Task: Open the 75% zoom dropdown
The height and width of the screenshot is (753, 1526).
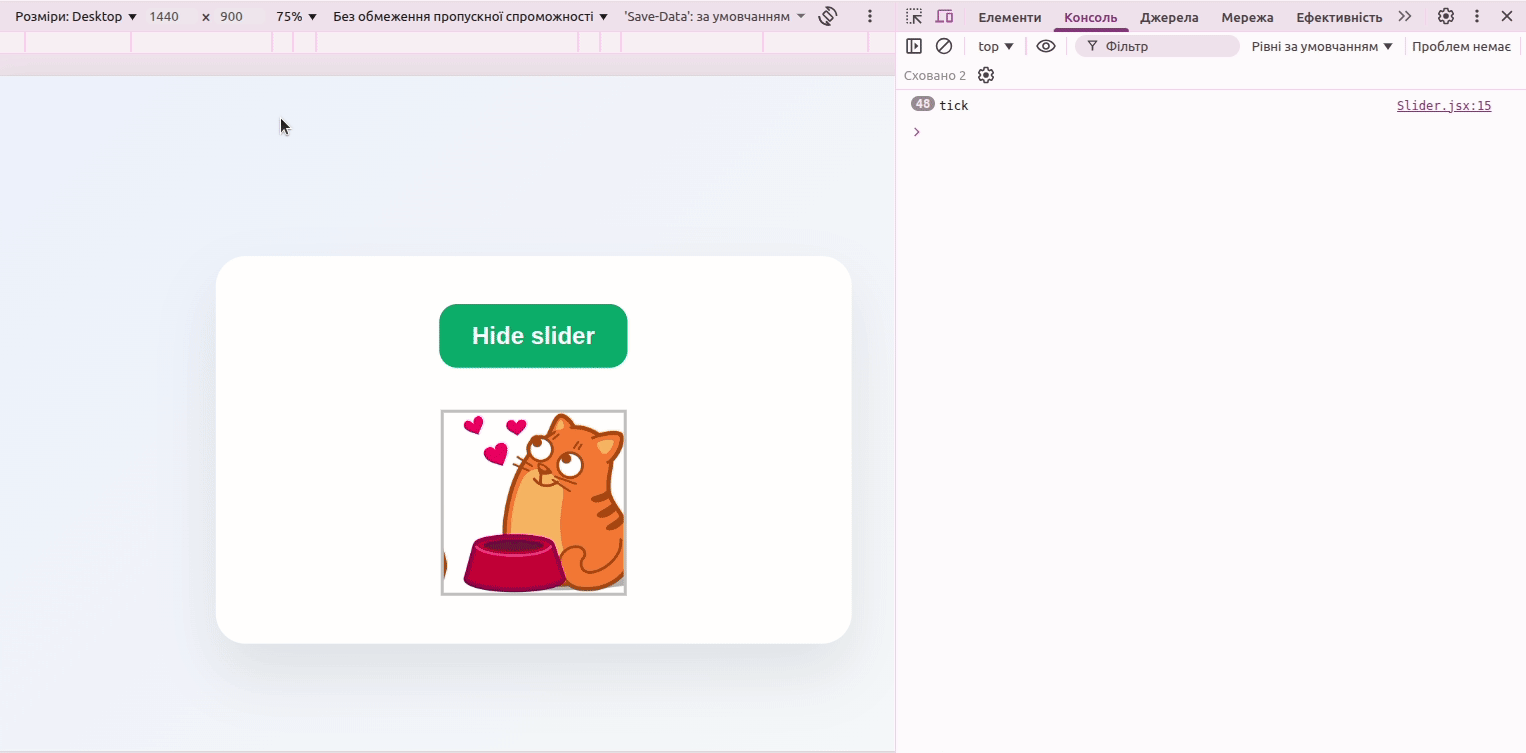Action: tap(296, 17)
